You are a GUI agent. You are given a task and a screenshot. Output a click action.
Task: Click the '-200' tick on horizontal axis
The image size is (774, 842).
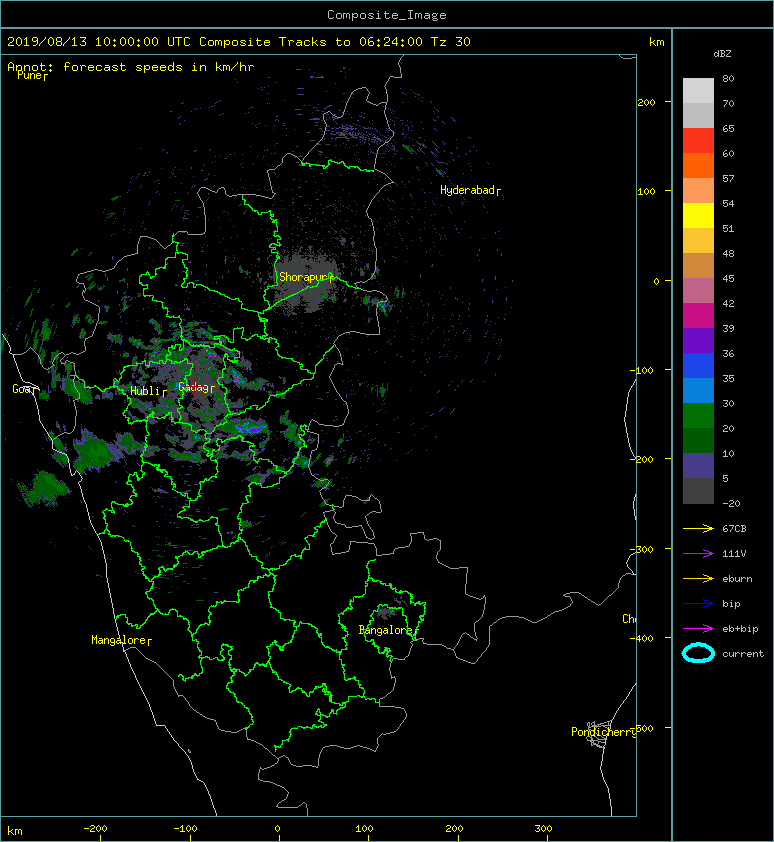pos(96,829)
